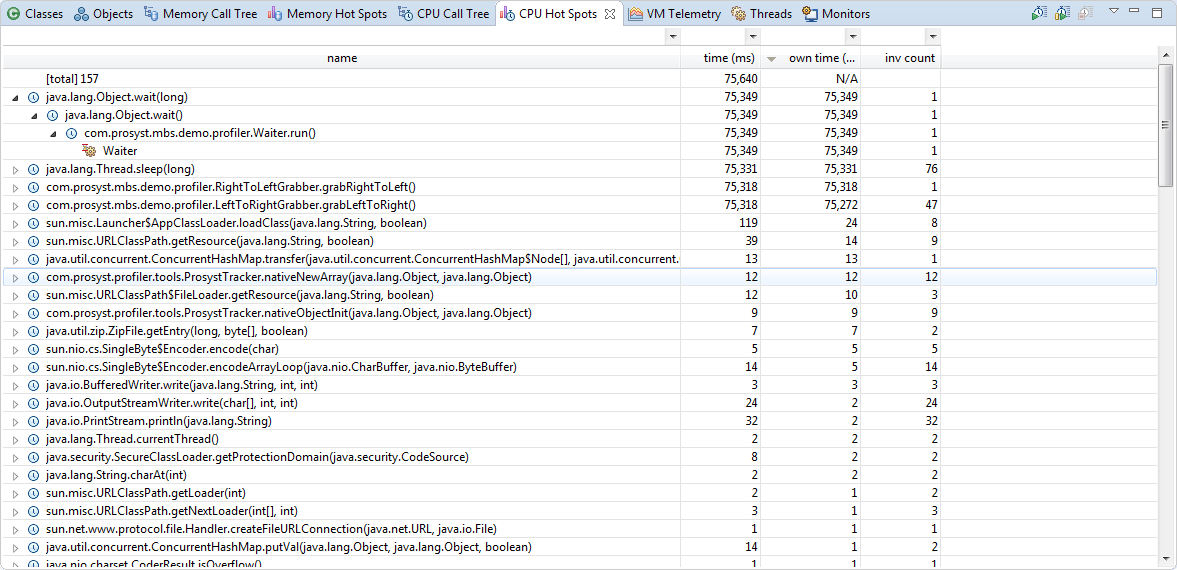The image size is (1177, 570).
Task: Click the Waiter thread icon in tree
Action: (88, 151)
